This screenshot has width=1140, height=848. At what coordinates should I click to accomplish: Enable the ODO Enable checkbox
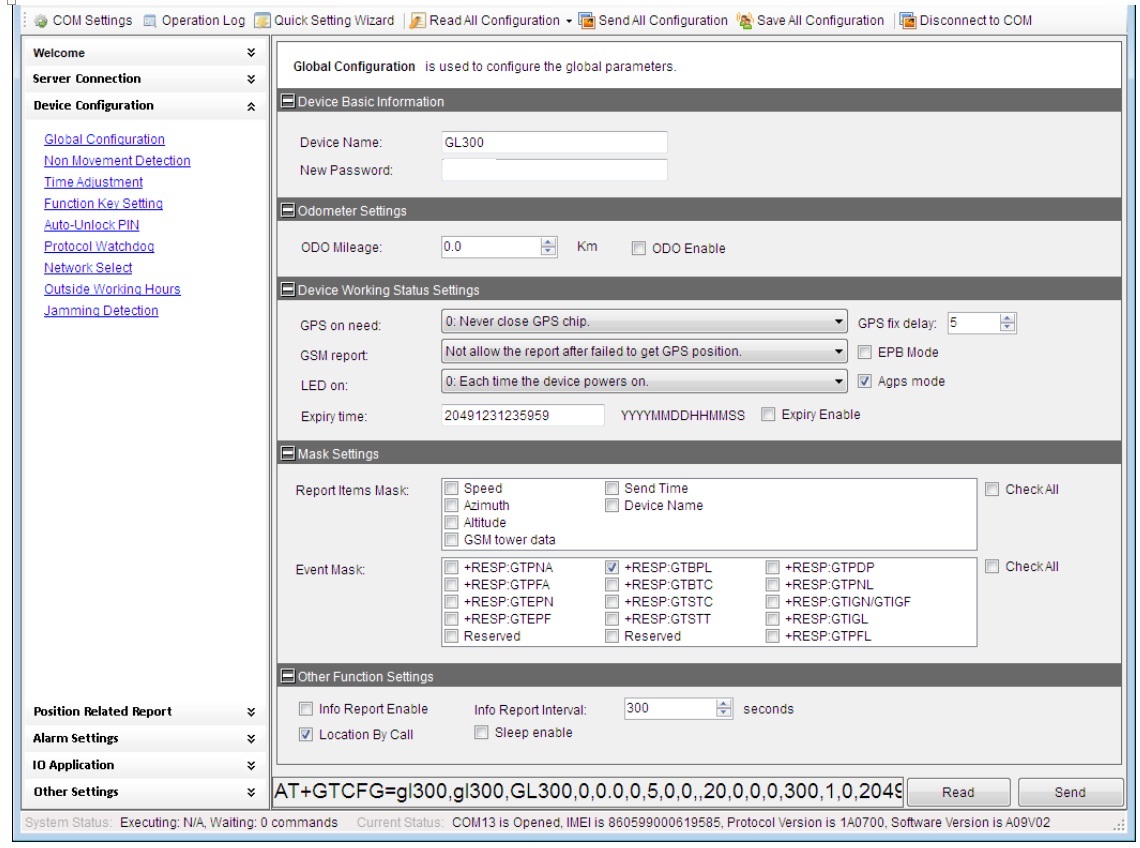pyautogui.click(x=639, y=248)
